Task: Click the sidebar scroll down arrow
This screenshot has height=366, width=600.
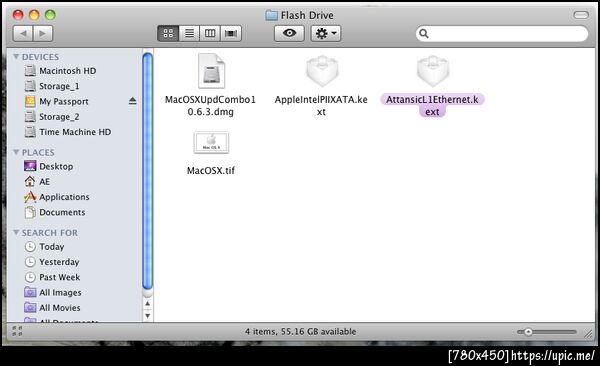Action: [x=147, y=316]
